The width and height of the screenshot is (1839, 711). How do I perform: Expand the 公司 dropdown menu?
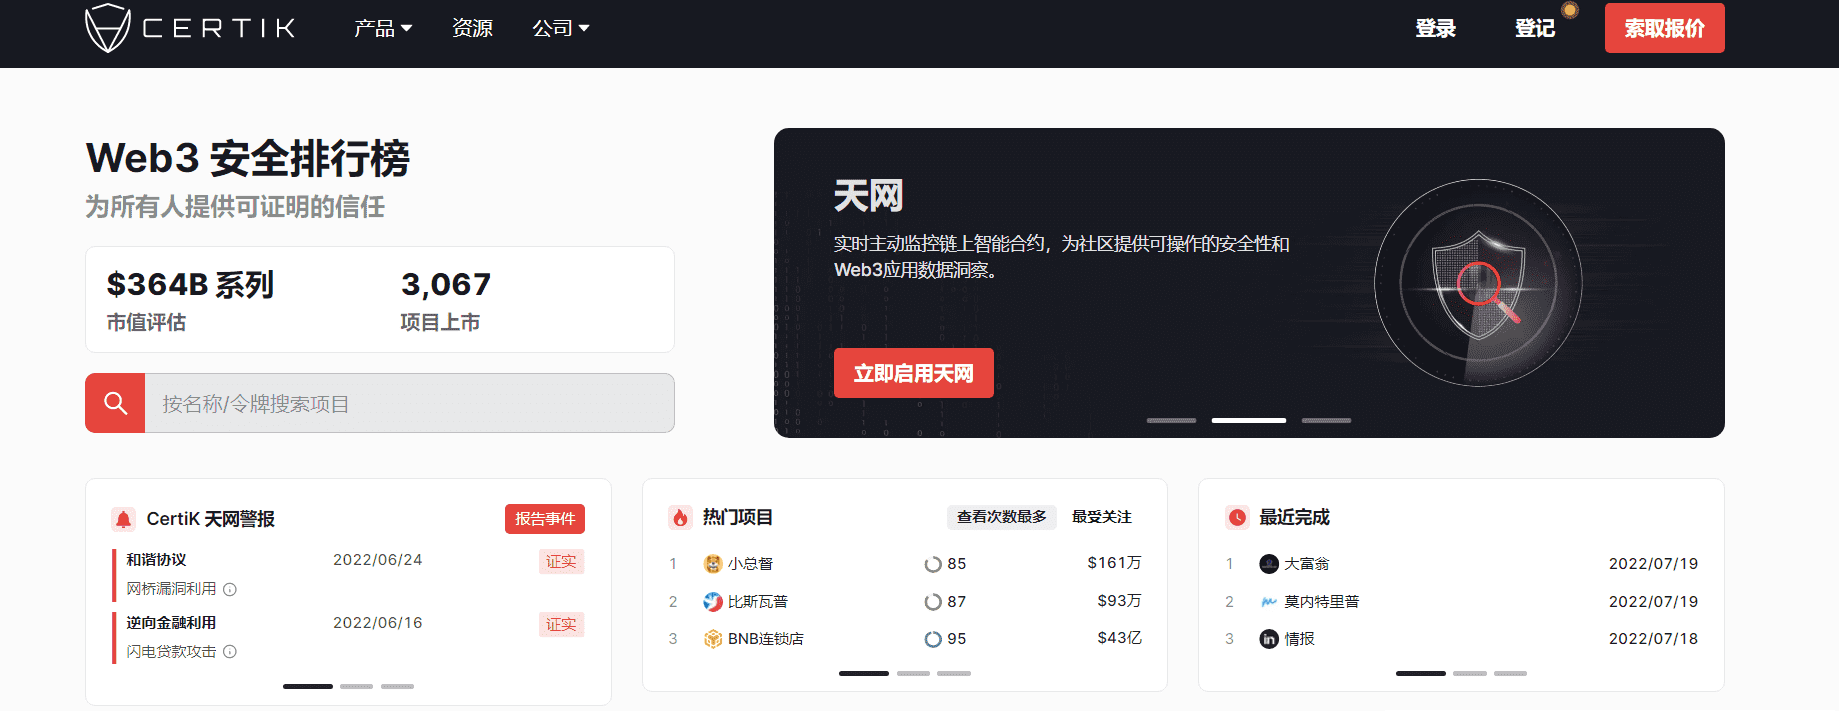tap(561, 28)
